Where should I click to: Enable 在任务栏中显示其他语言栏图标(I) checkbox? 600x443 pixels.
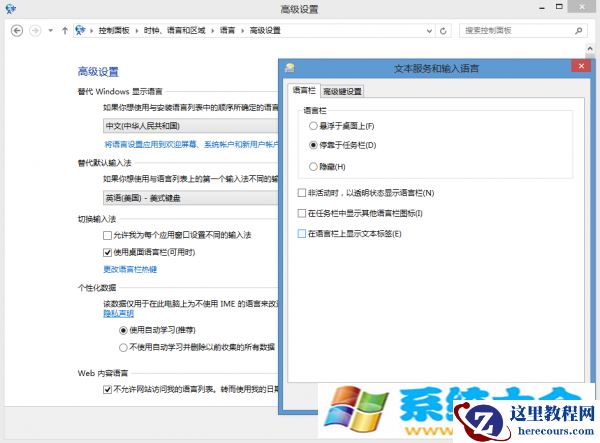[302, 213]
